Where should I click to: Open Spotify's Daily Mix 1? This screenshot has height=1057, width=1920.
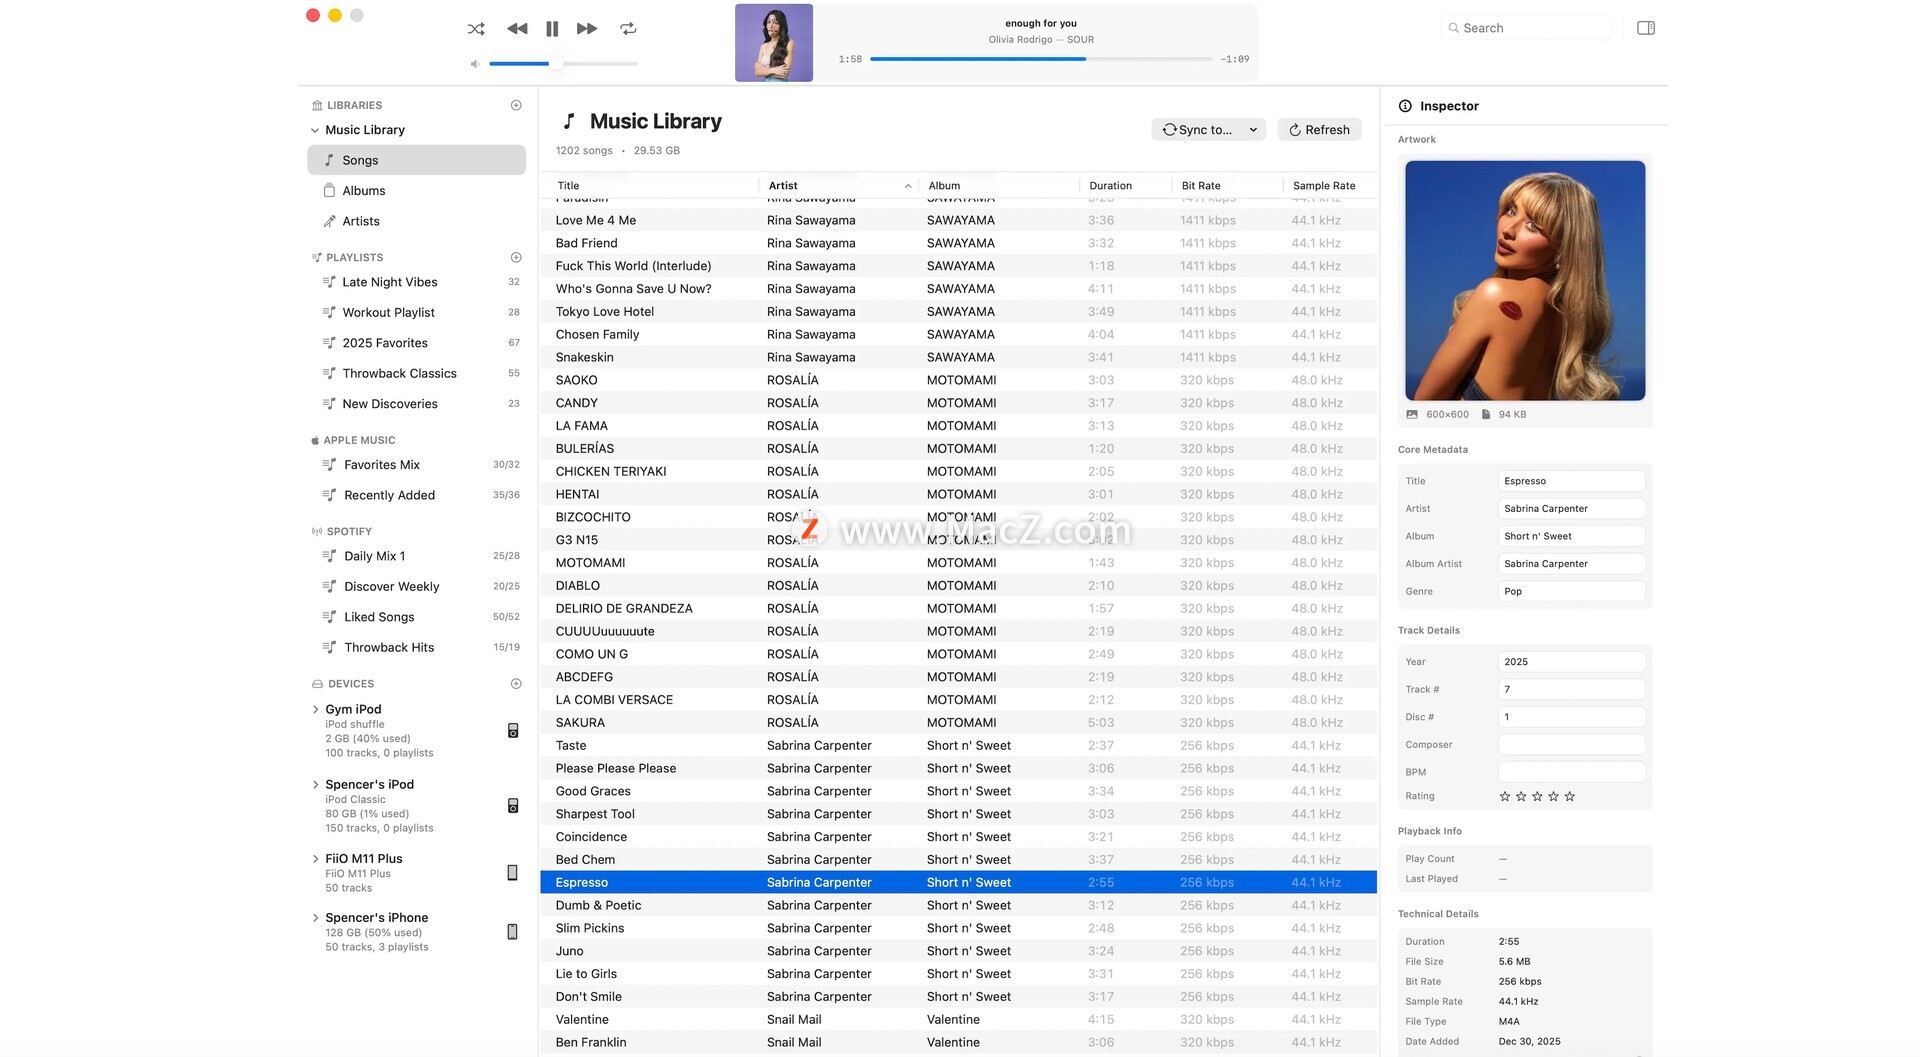(x=416, y=556)
